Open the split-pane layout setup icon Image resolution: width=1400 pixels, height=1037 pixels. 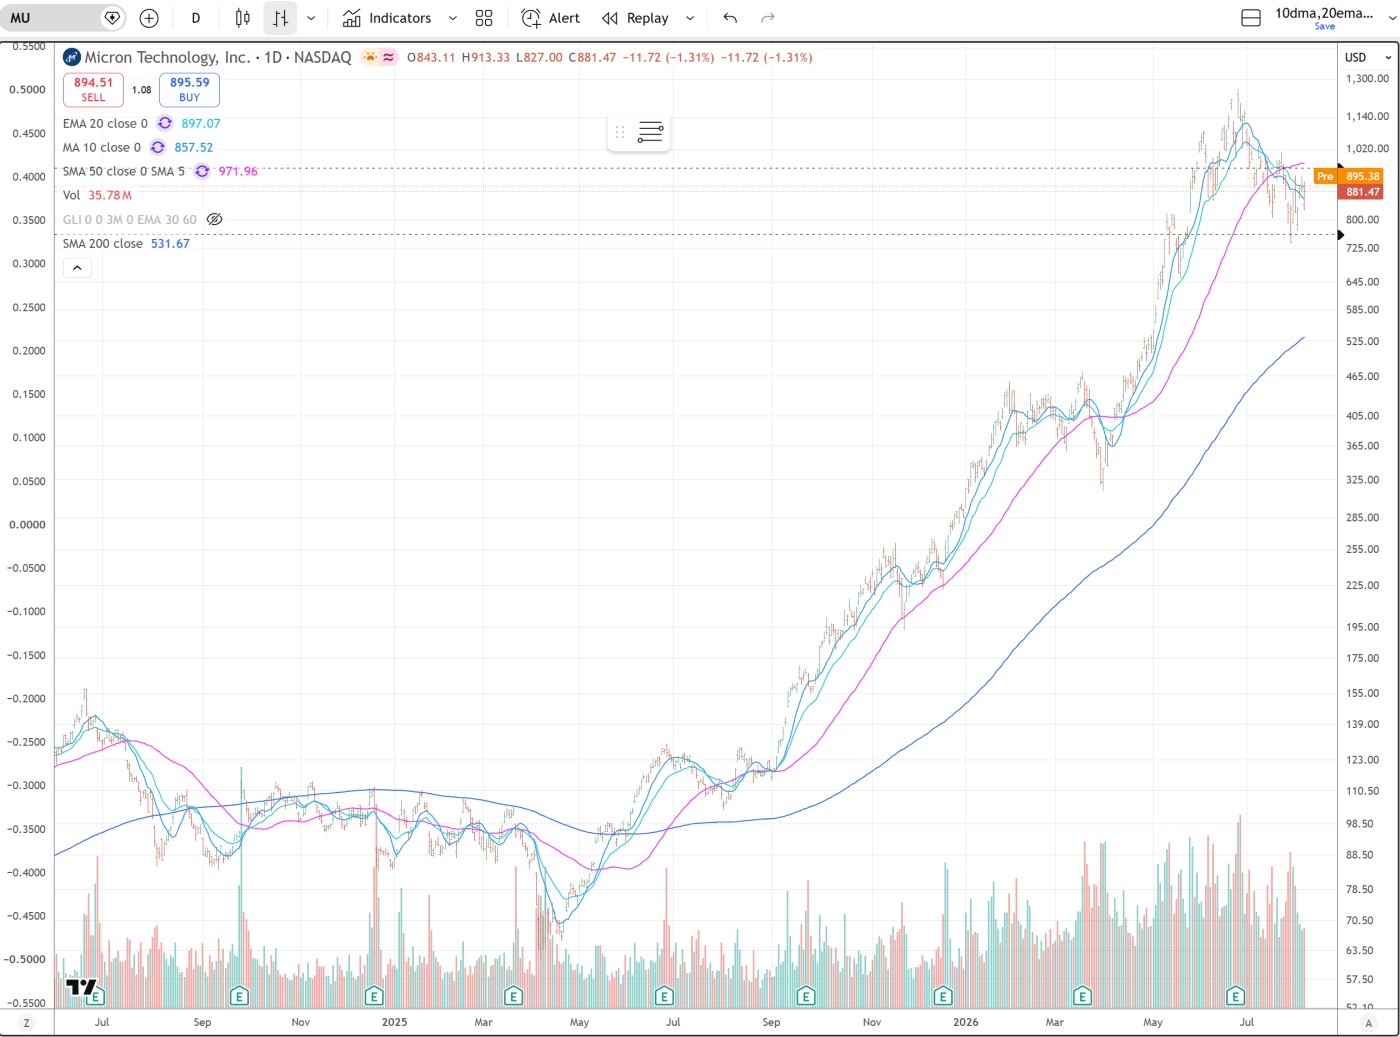tap(1251, 18)
